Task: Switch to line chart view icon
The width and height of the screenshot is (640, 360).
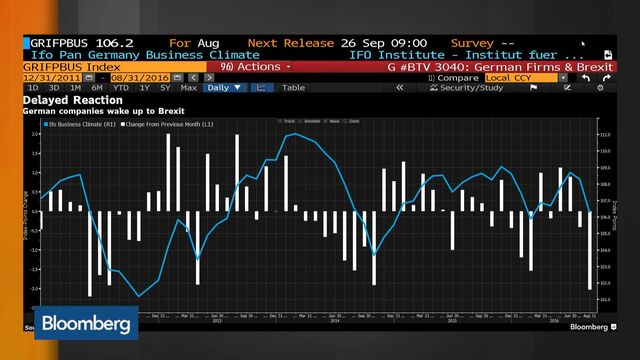Action: (261, 88)
